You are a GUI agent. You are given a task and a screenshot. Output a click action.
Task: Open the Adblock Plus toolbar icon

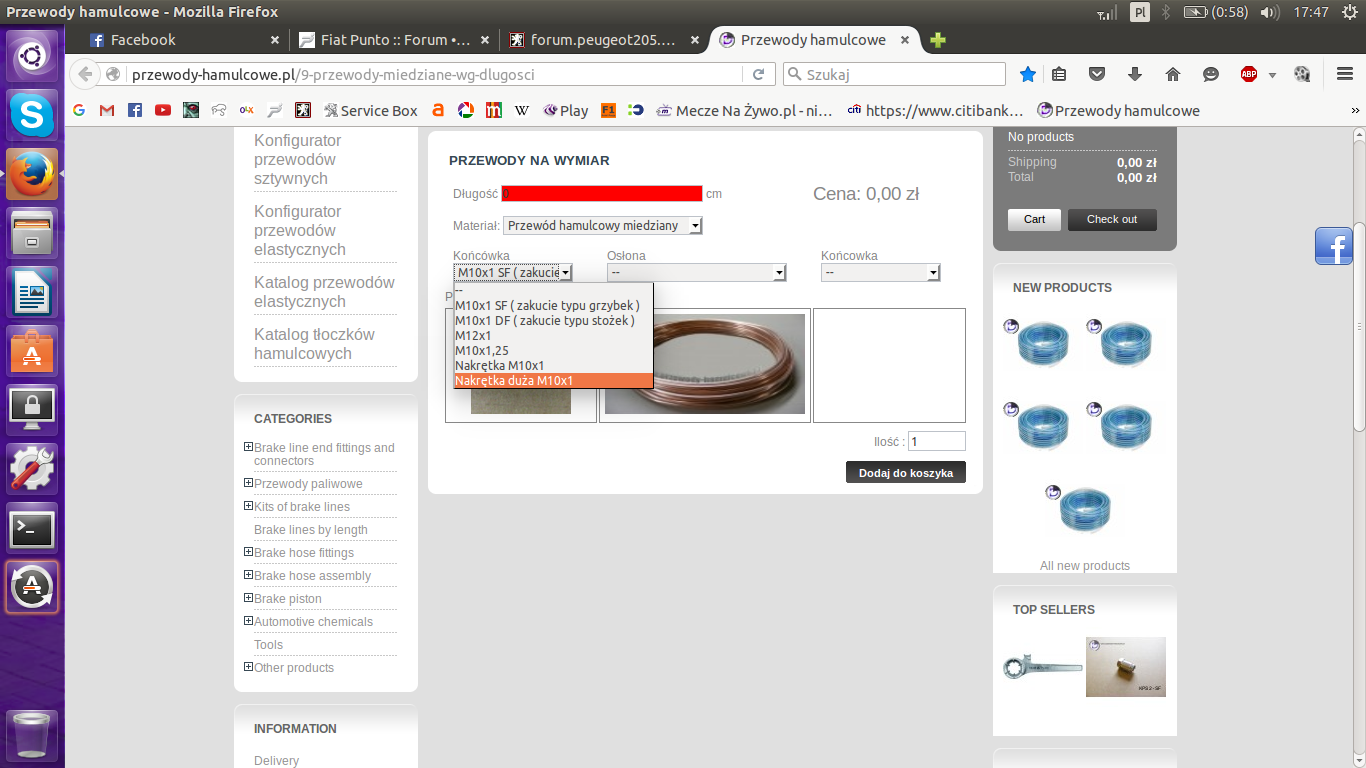pyautogui.click(x=1249, y=74)
